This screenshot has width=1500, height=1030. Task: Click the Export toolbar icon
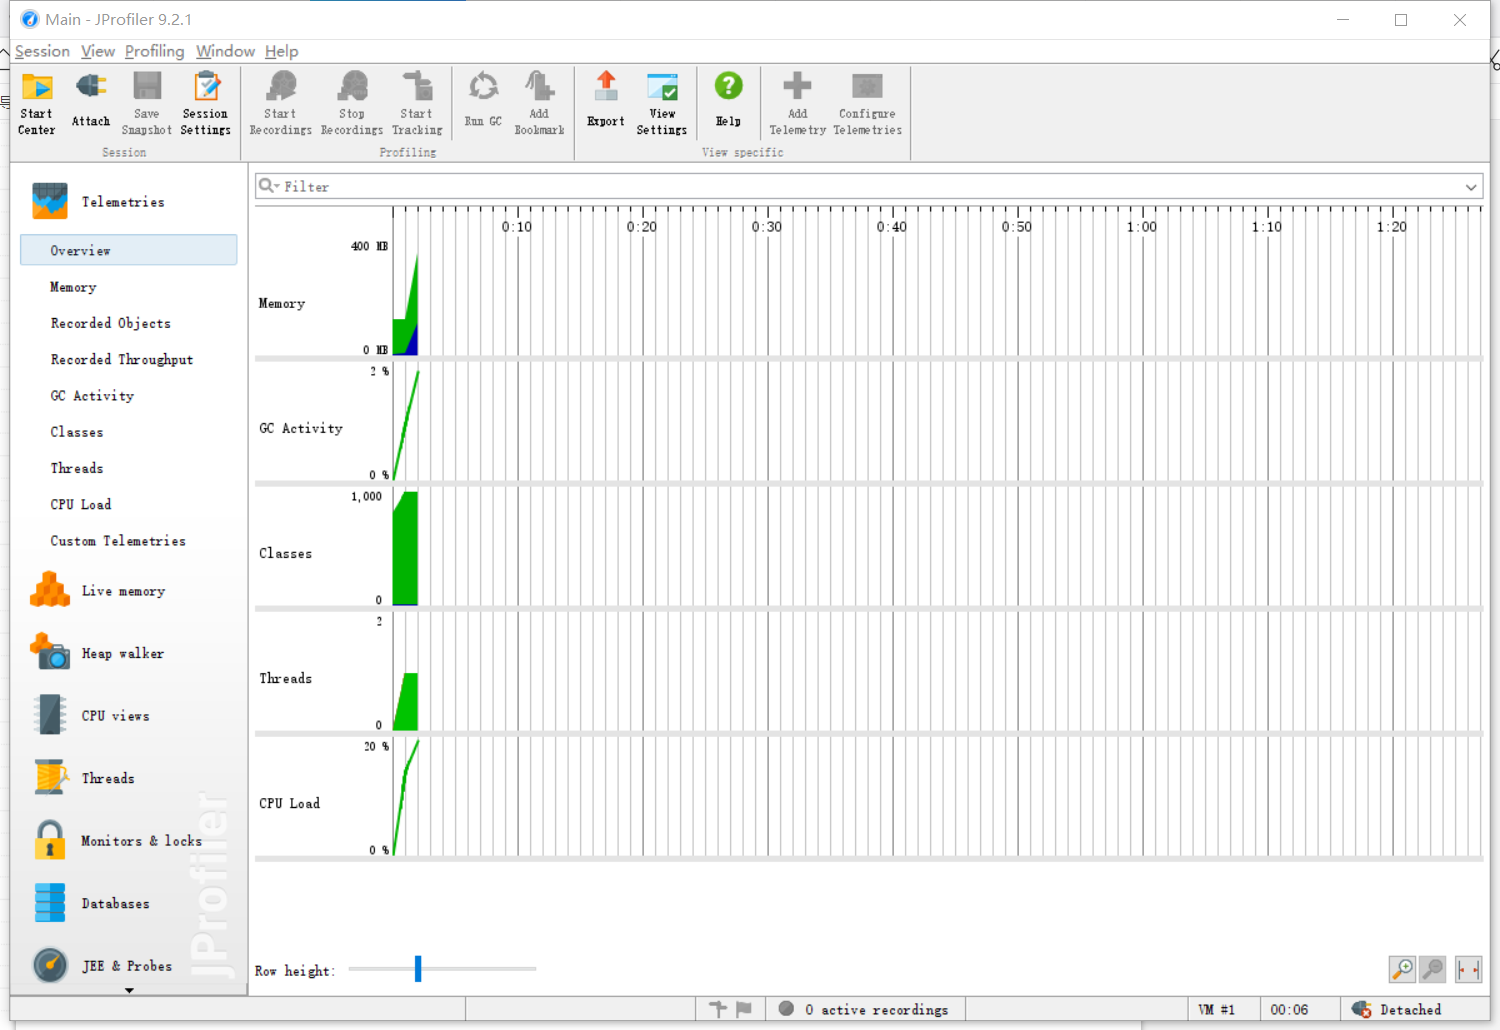(x=606, y=101)
